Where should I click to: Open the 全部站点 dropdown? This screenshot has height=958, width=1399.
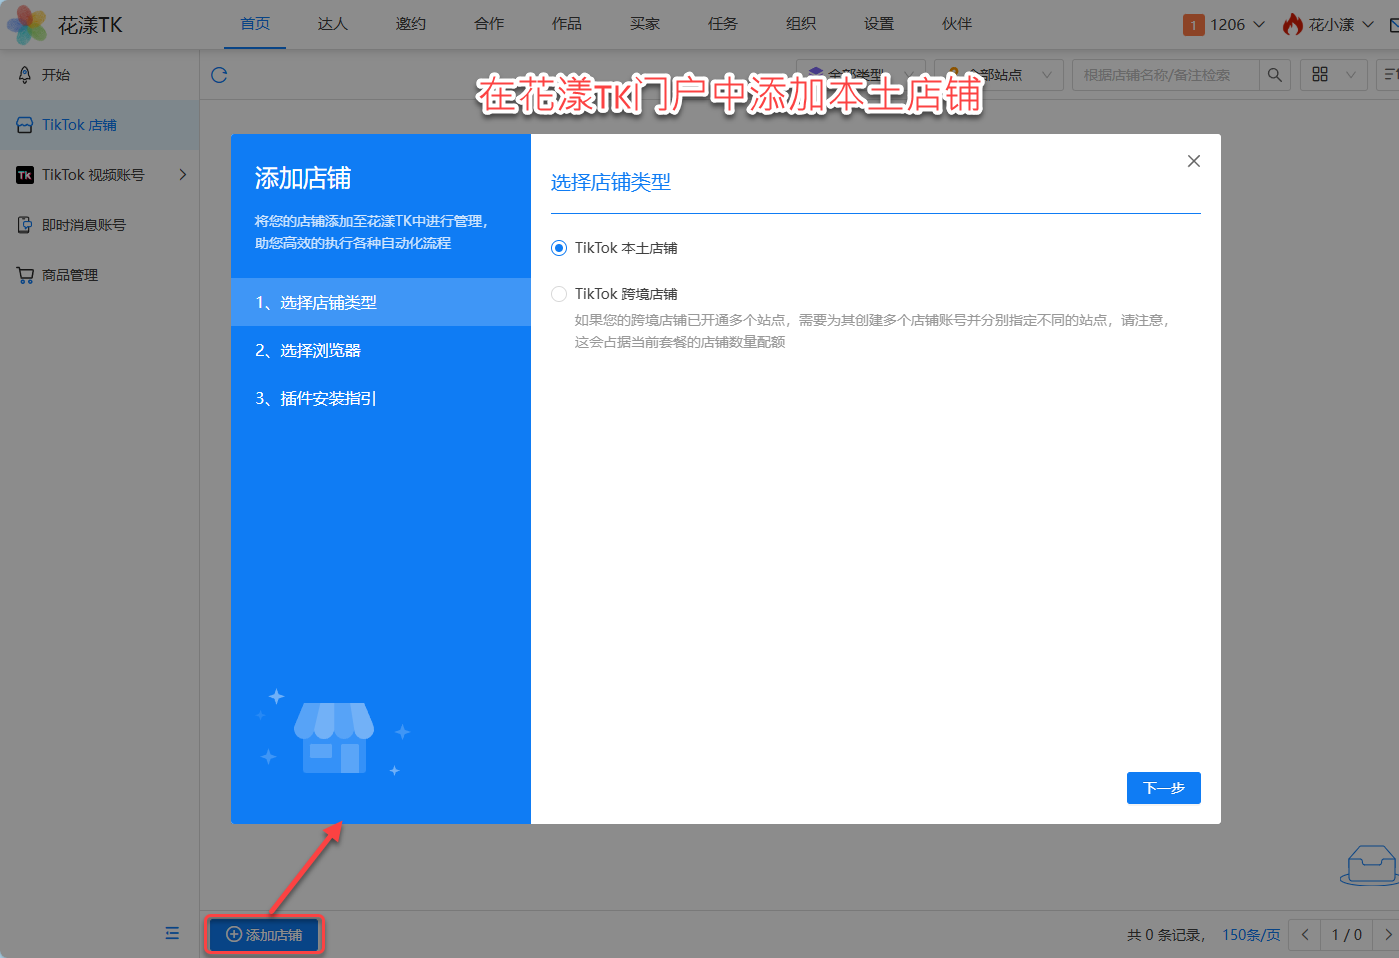(x=999, y=75)
